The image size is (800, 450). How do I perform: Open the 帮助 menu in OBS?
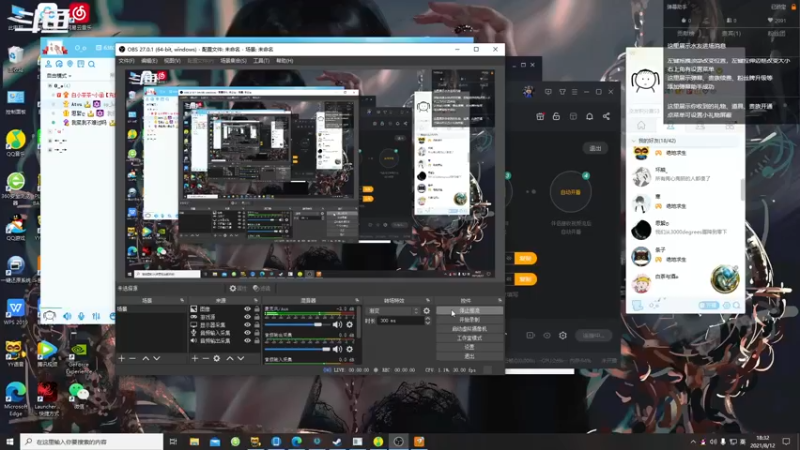coord(285,61)
